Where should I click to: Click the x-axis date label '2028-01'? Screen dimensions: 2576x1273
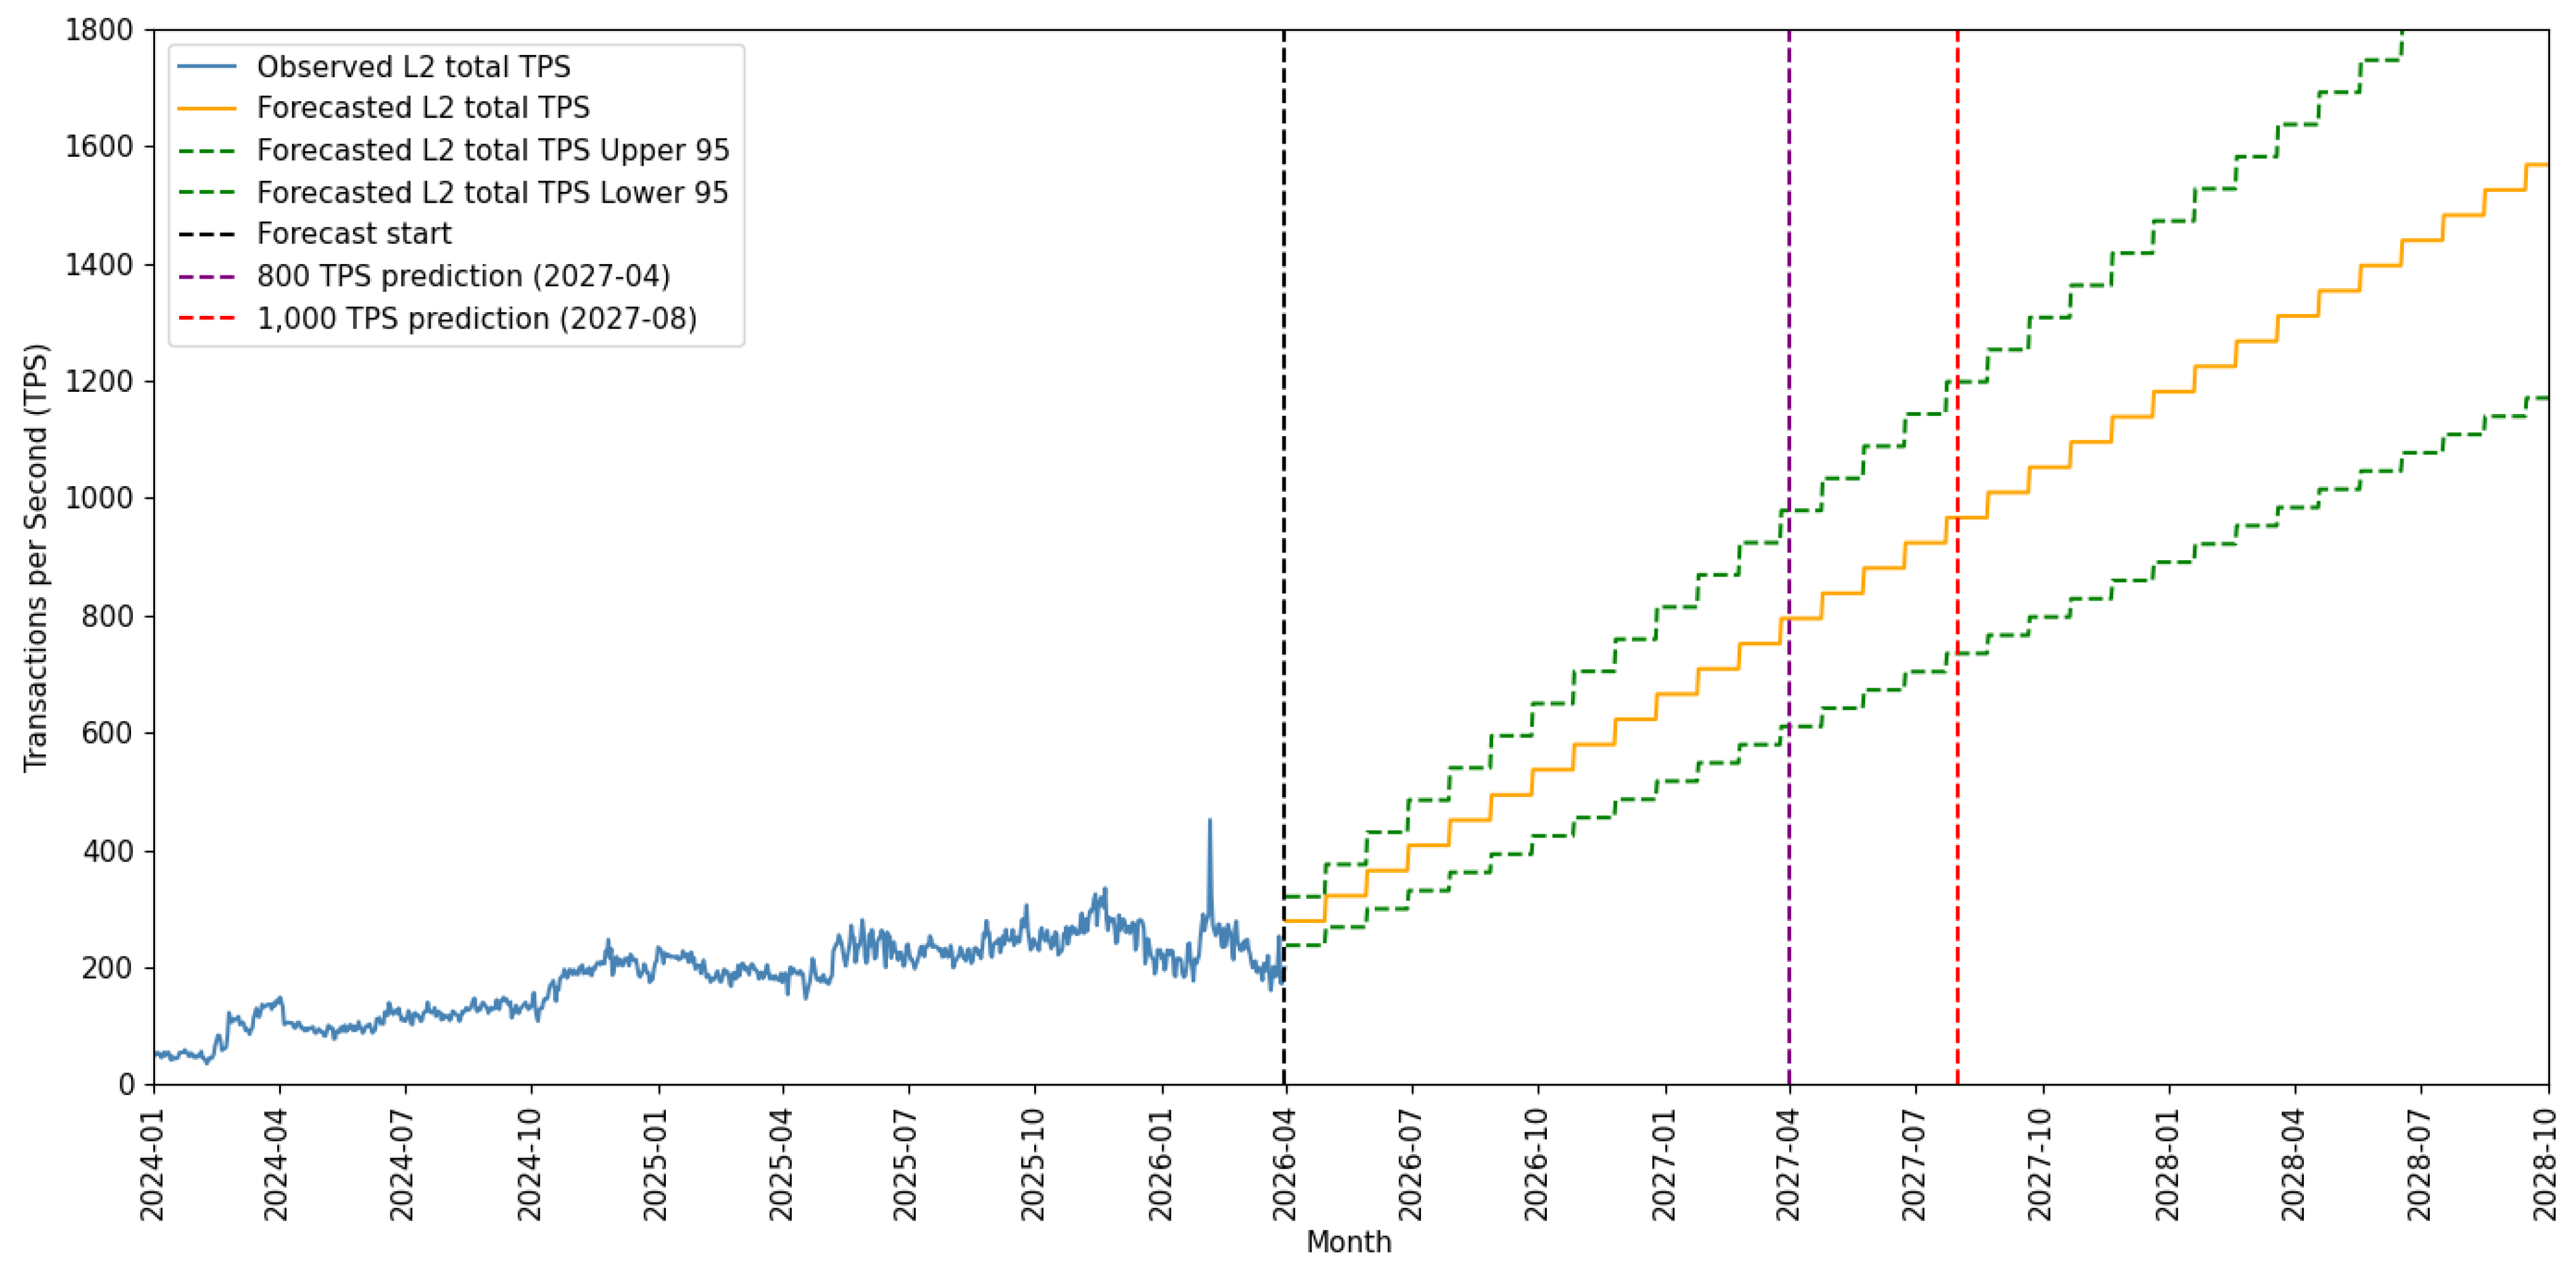2169,1164
